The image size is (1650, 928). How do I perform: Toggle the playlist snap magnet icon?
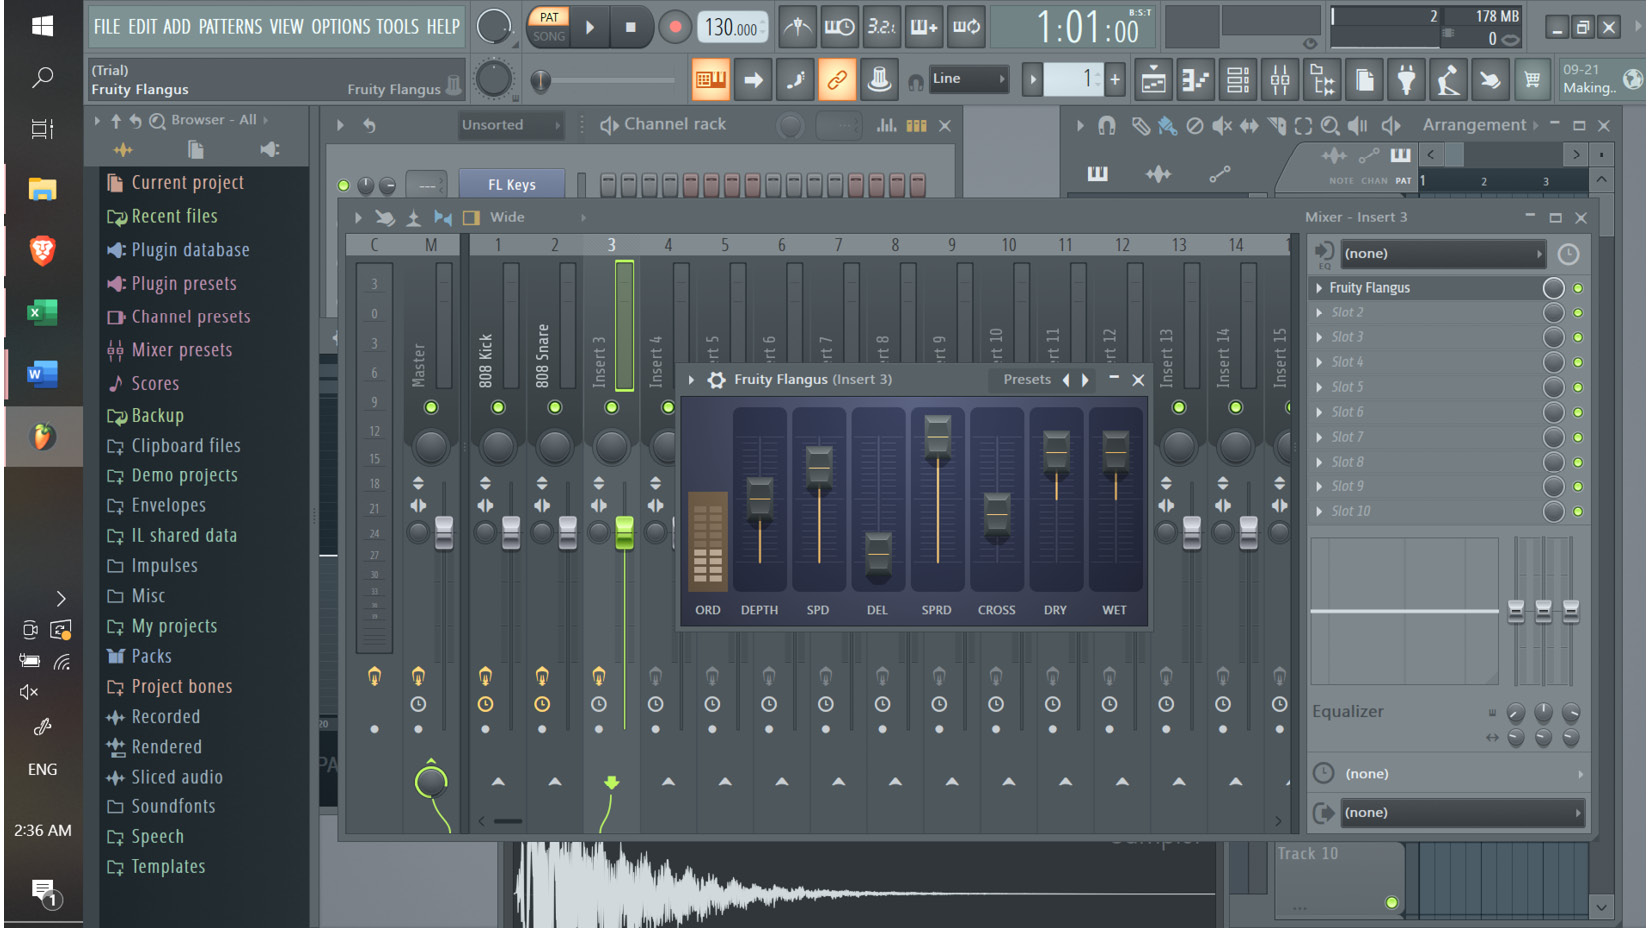tap(1107, 126)
